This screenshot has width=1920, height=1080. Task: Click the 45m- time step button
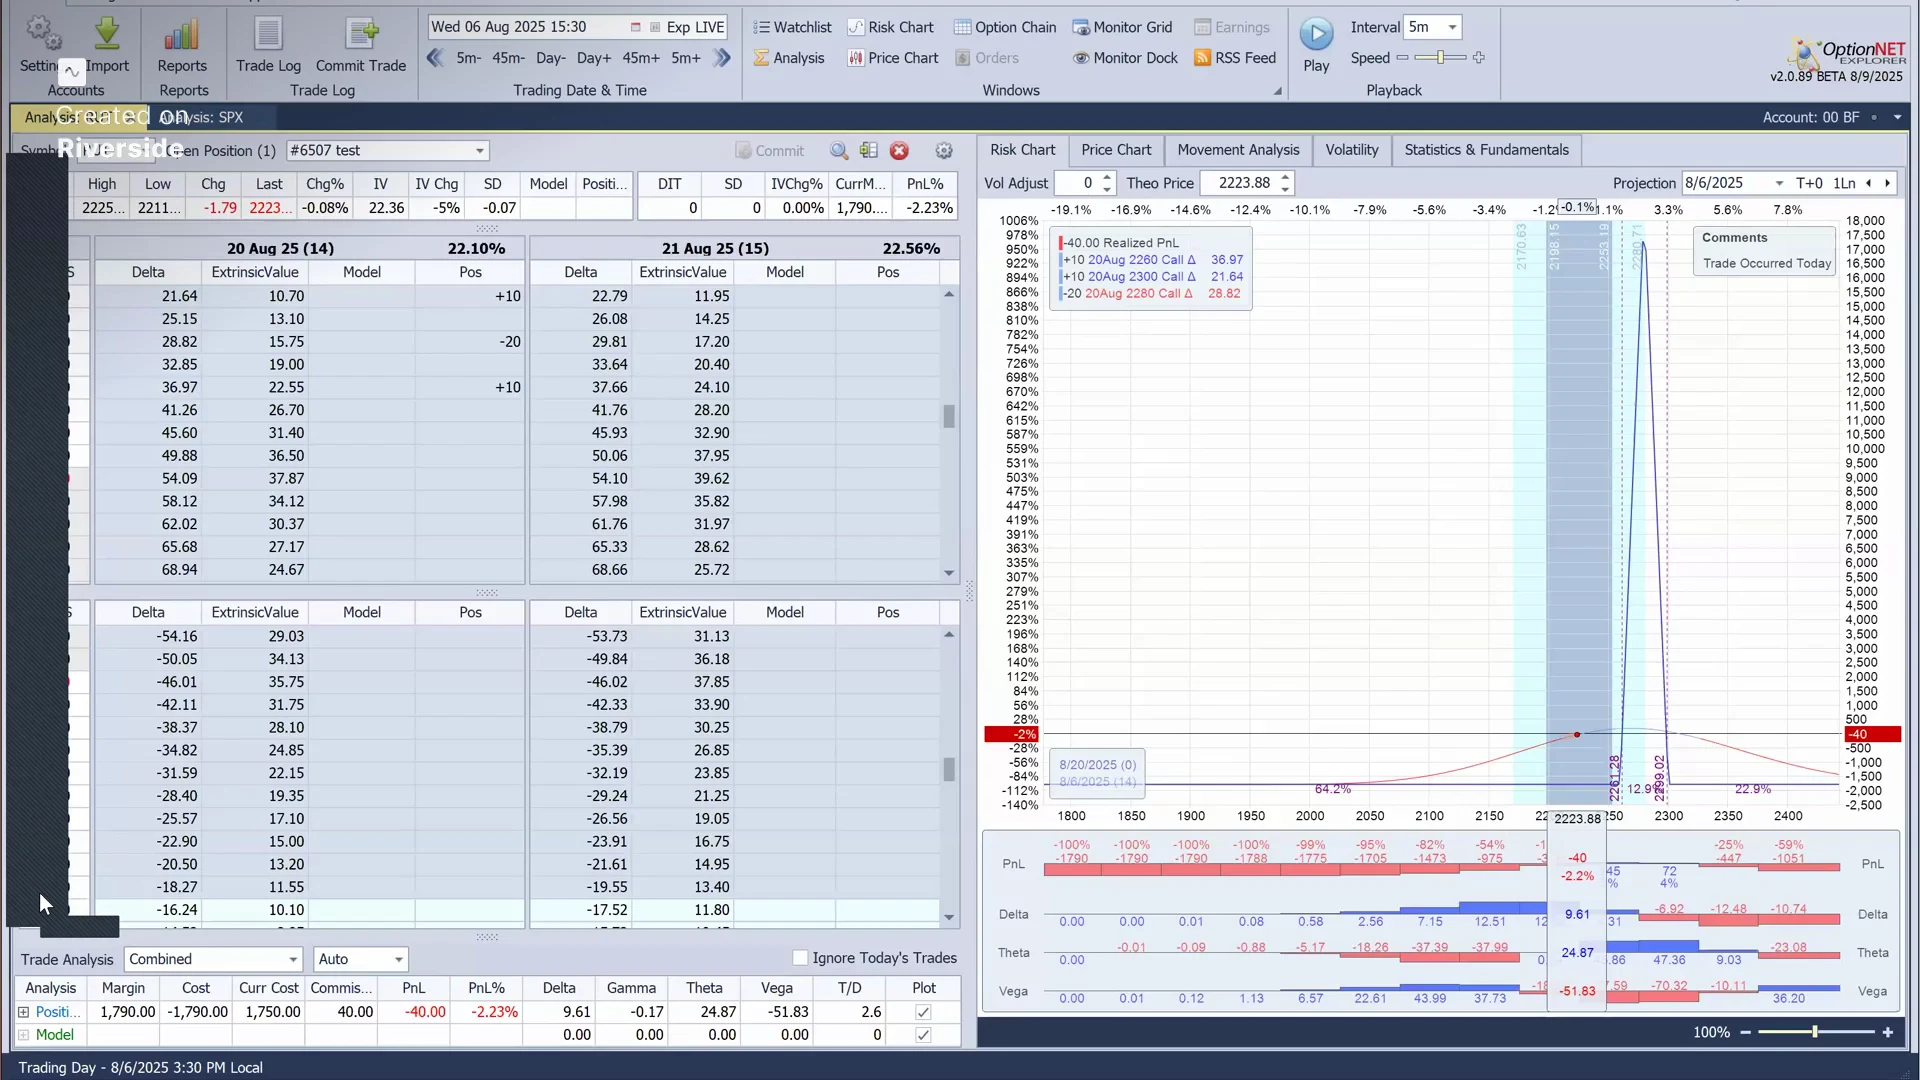click(x=508, y=58)
